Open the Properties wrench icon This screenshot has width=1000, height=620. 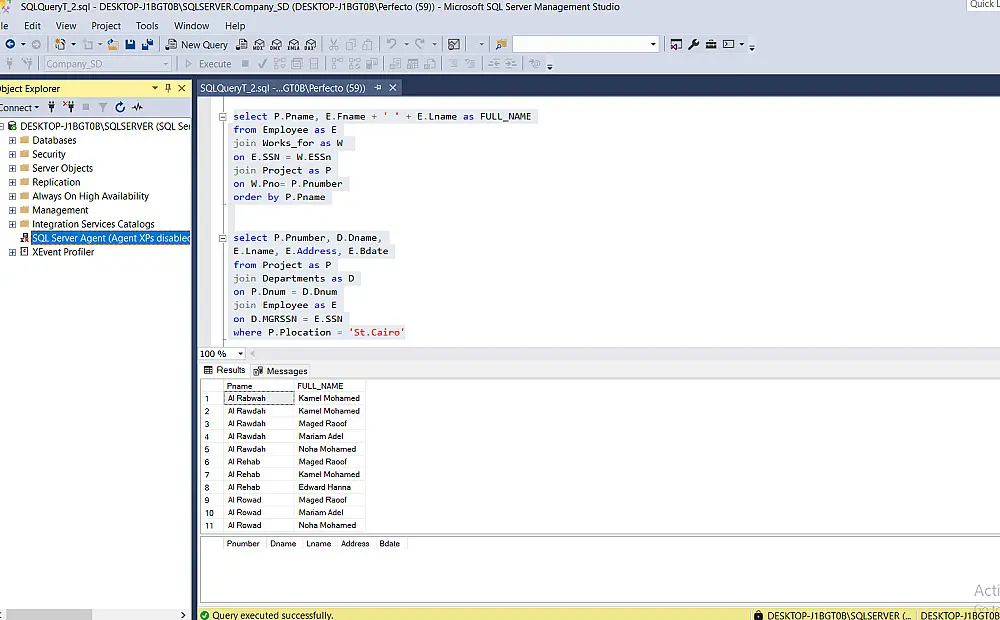[694, 44]
